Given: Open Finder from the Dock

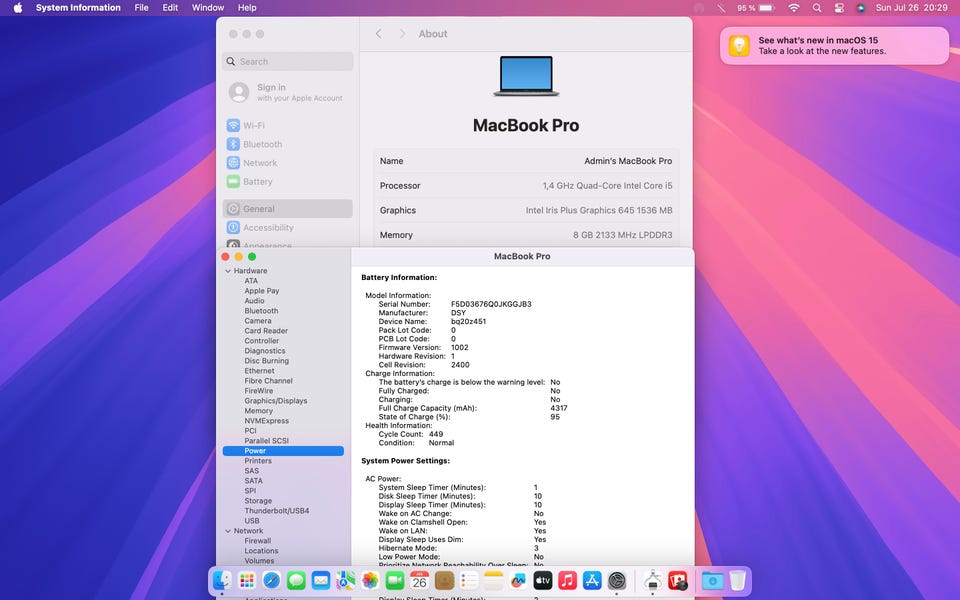Looking at the screenshot, I should (222, 580).
